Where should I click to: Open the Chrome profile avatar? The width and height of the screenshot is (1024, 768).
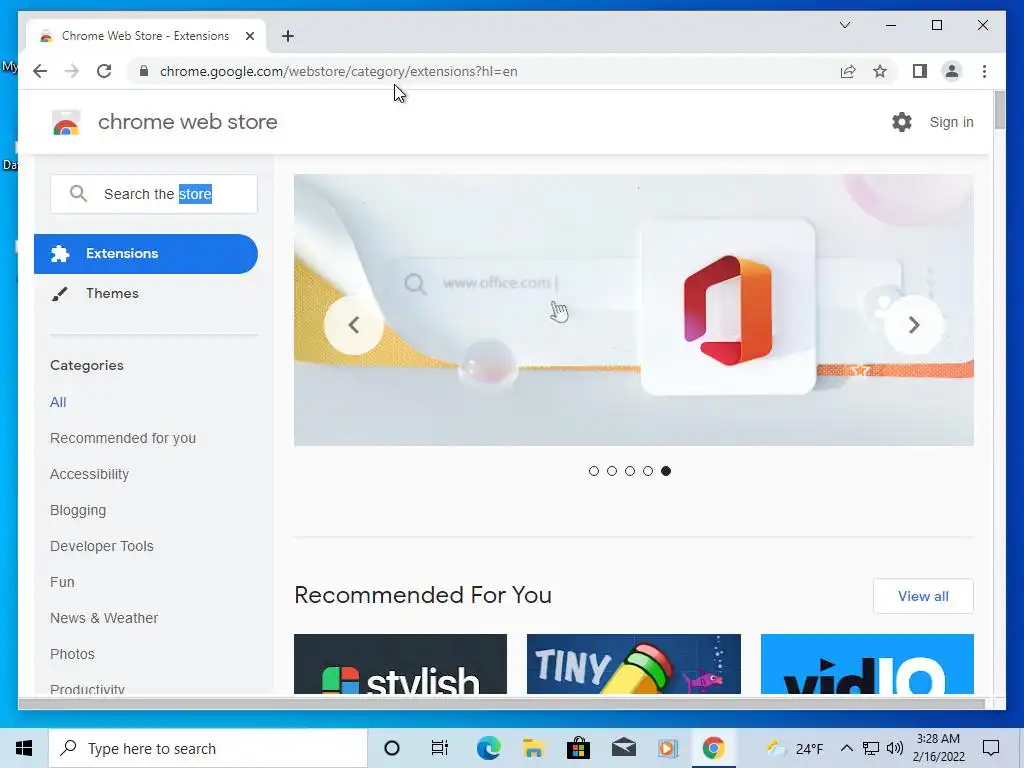tap(952, 71)
